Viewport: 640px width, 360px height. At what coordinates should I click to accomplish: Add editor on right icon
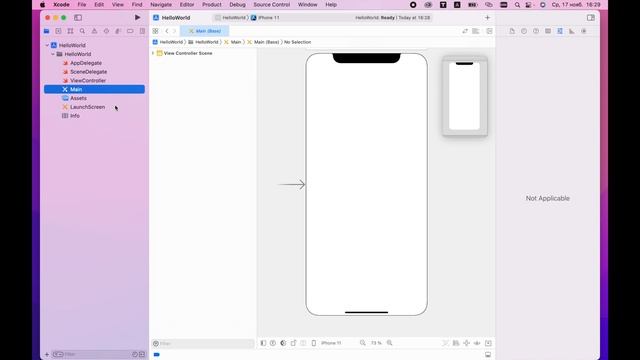click(x=489, y=31)
